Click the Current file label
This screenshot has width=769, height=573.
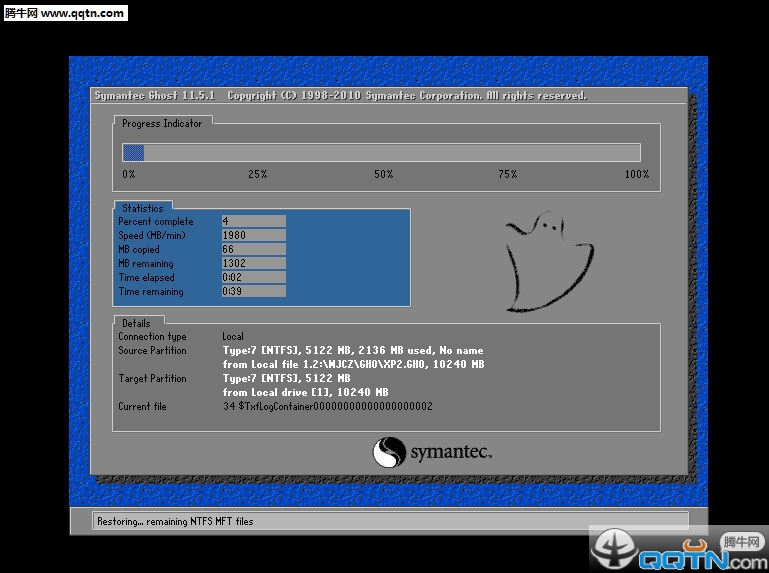(x=142, y=406)
